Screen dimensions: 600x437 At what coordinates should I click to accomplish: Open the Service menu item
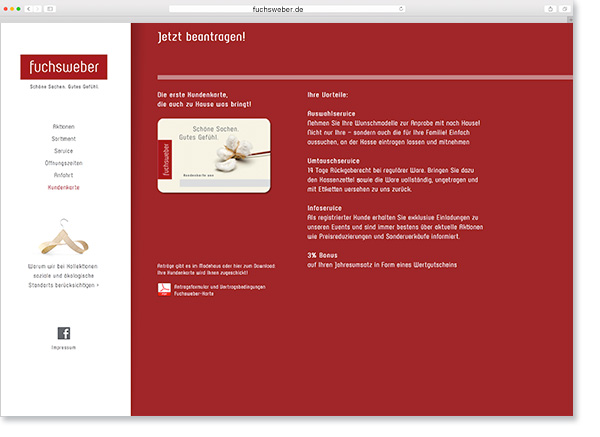[x=64, y=151]
